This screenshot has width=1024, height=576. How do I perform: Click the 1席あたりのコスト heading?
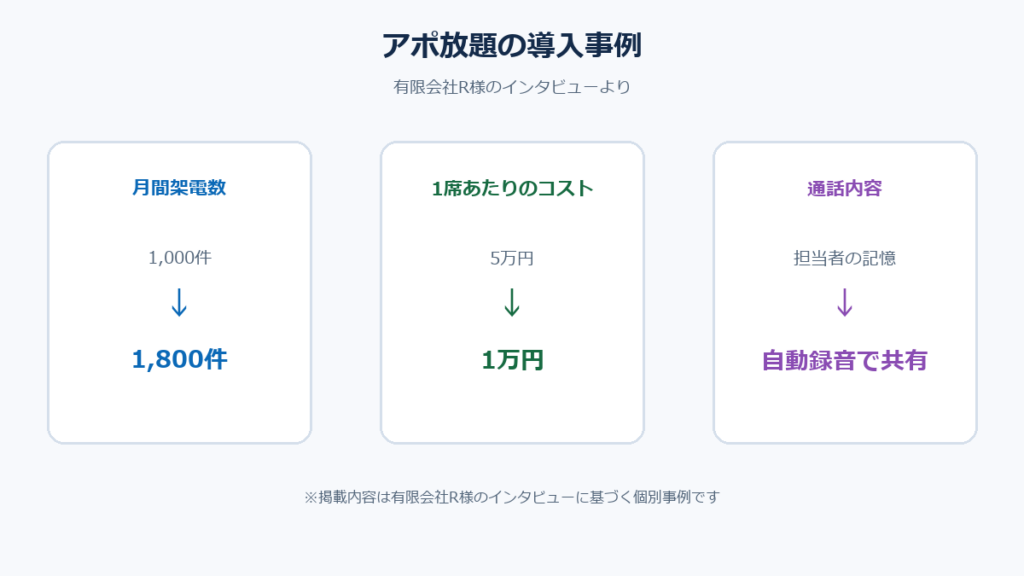coord(512,188)
